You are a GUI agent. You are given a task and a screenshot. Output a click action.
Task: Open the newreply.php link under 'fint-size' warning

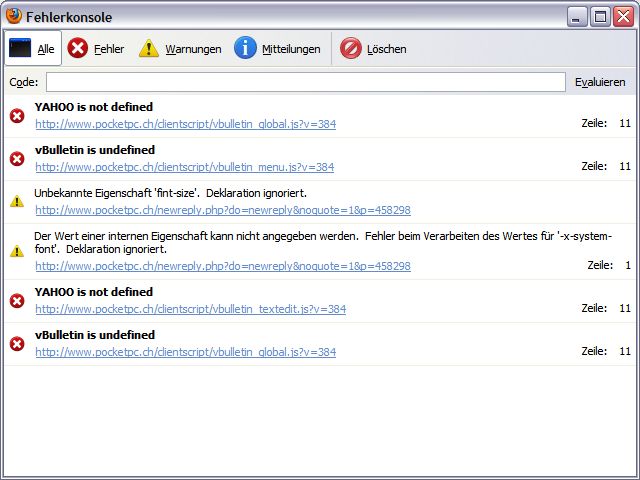tap(223, 210)
